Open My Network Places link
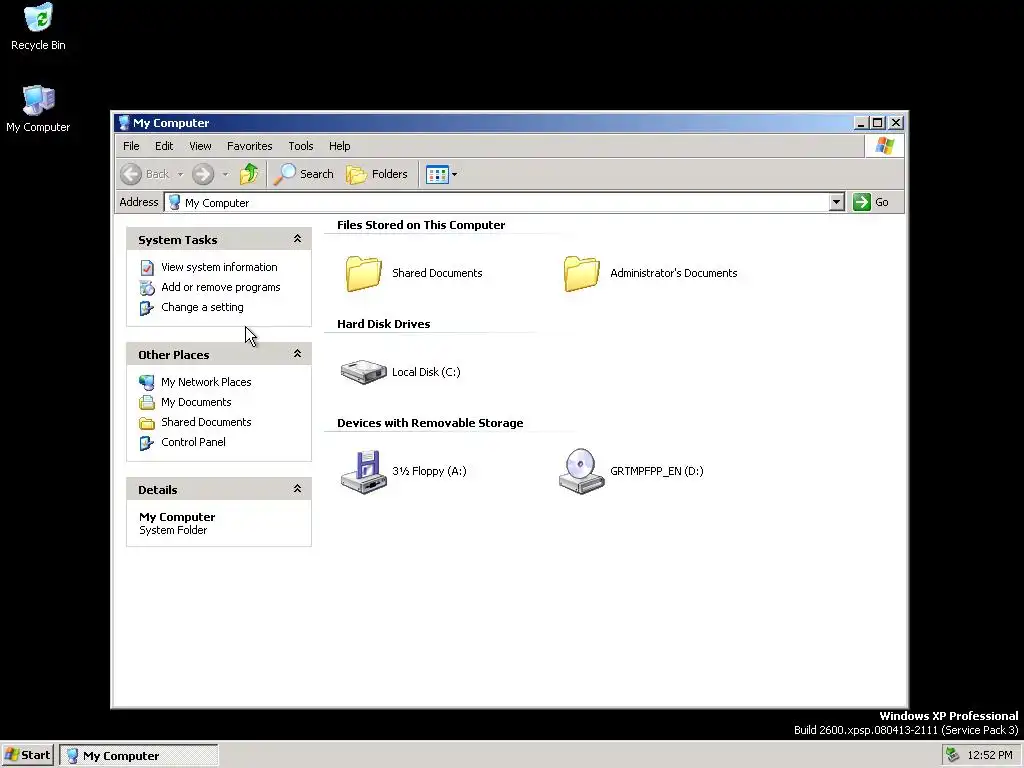This screenshot has width=1024, height=768. tap(206, 382)
